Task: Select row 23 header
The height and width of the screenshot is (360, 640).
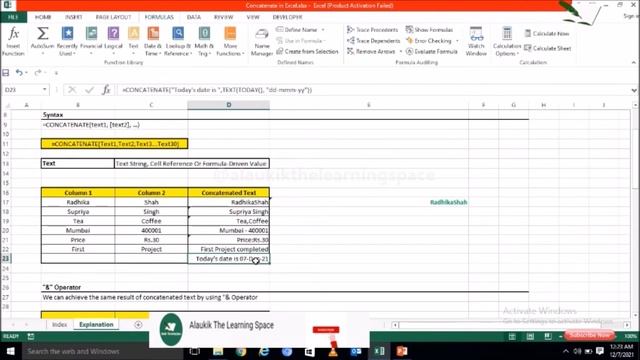Action: point(6,259)
